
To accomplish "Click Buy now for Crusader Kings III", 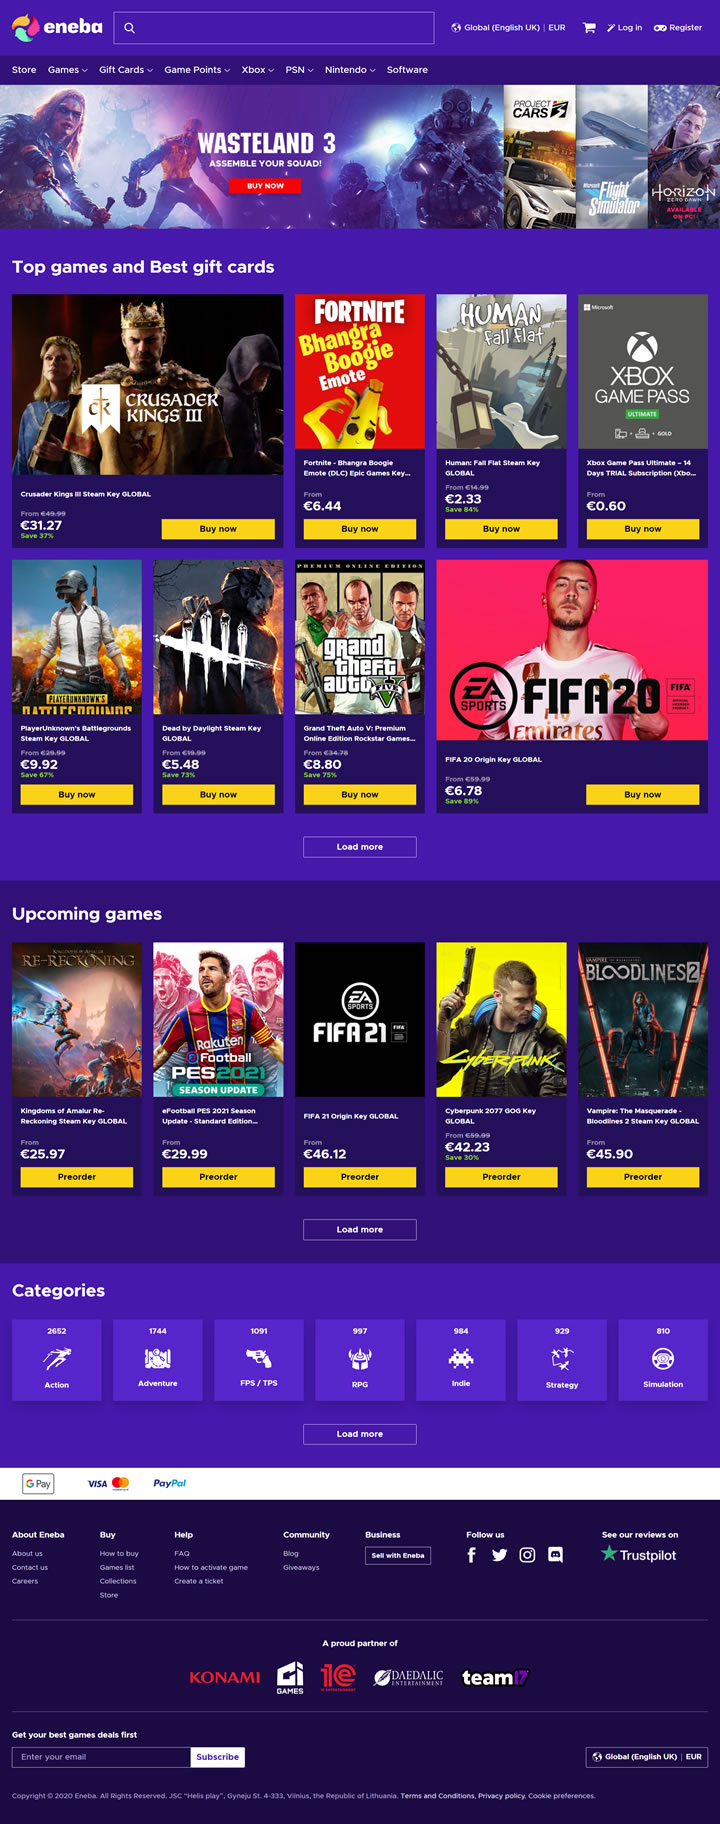I will tap(218, 529).
